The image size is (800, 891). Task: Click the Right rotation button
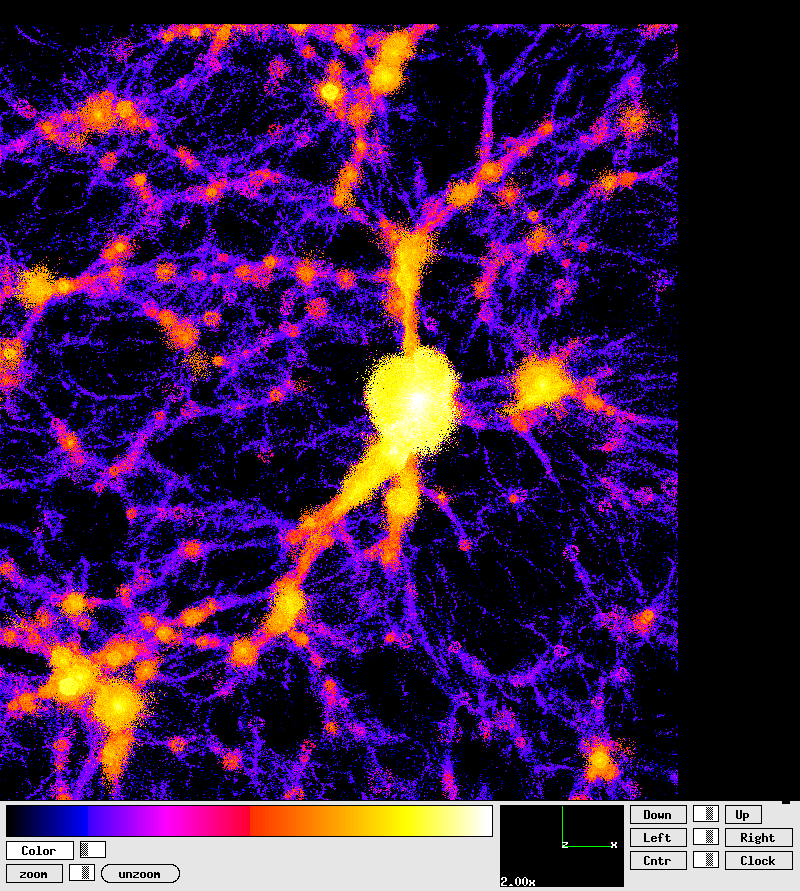pos(759,838)
